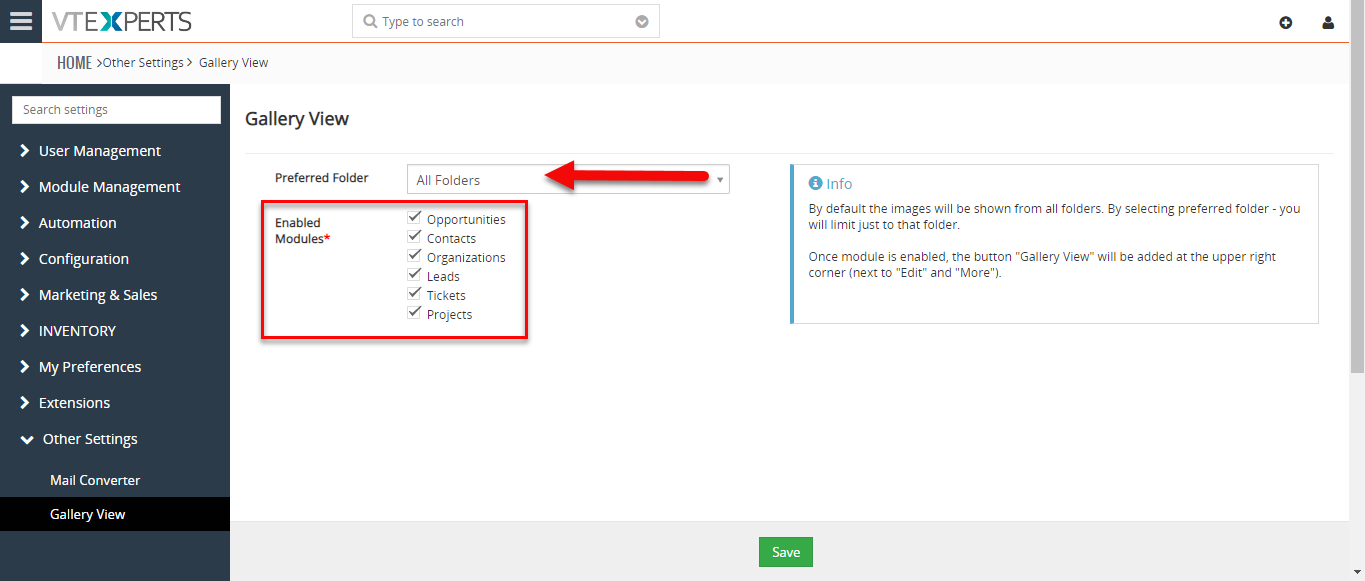This screenshot has height=581, width=1365.
Task: Click the Save button
Action: point(786,552)
